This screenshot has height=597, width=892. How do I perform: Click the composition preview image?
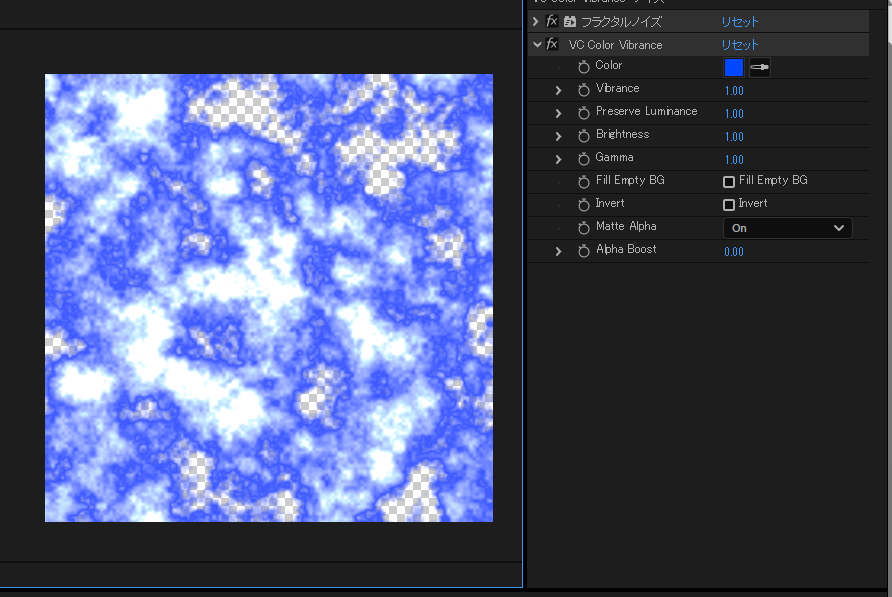269,298
